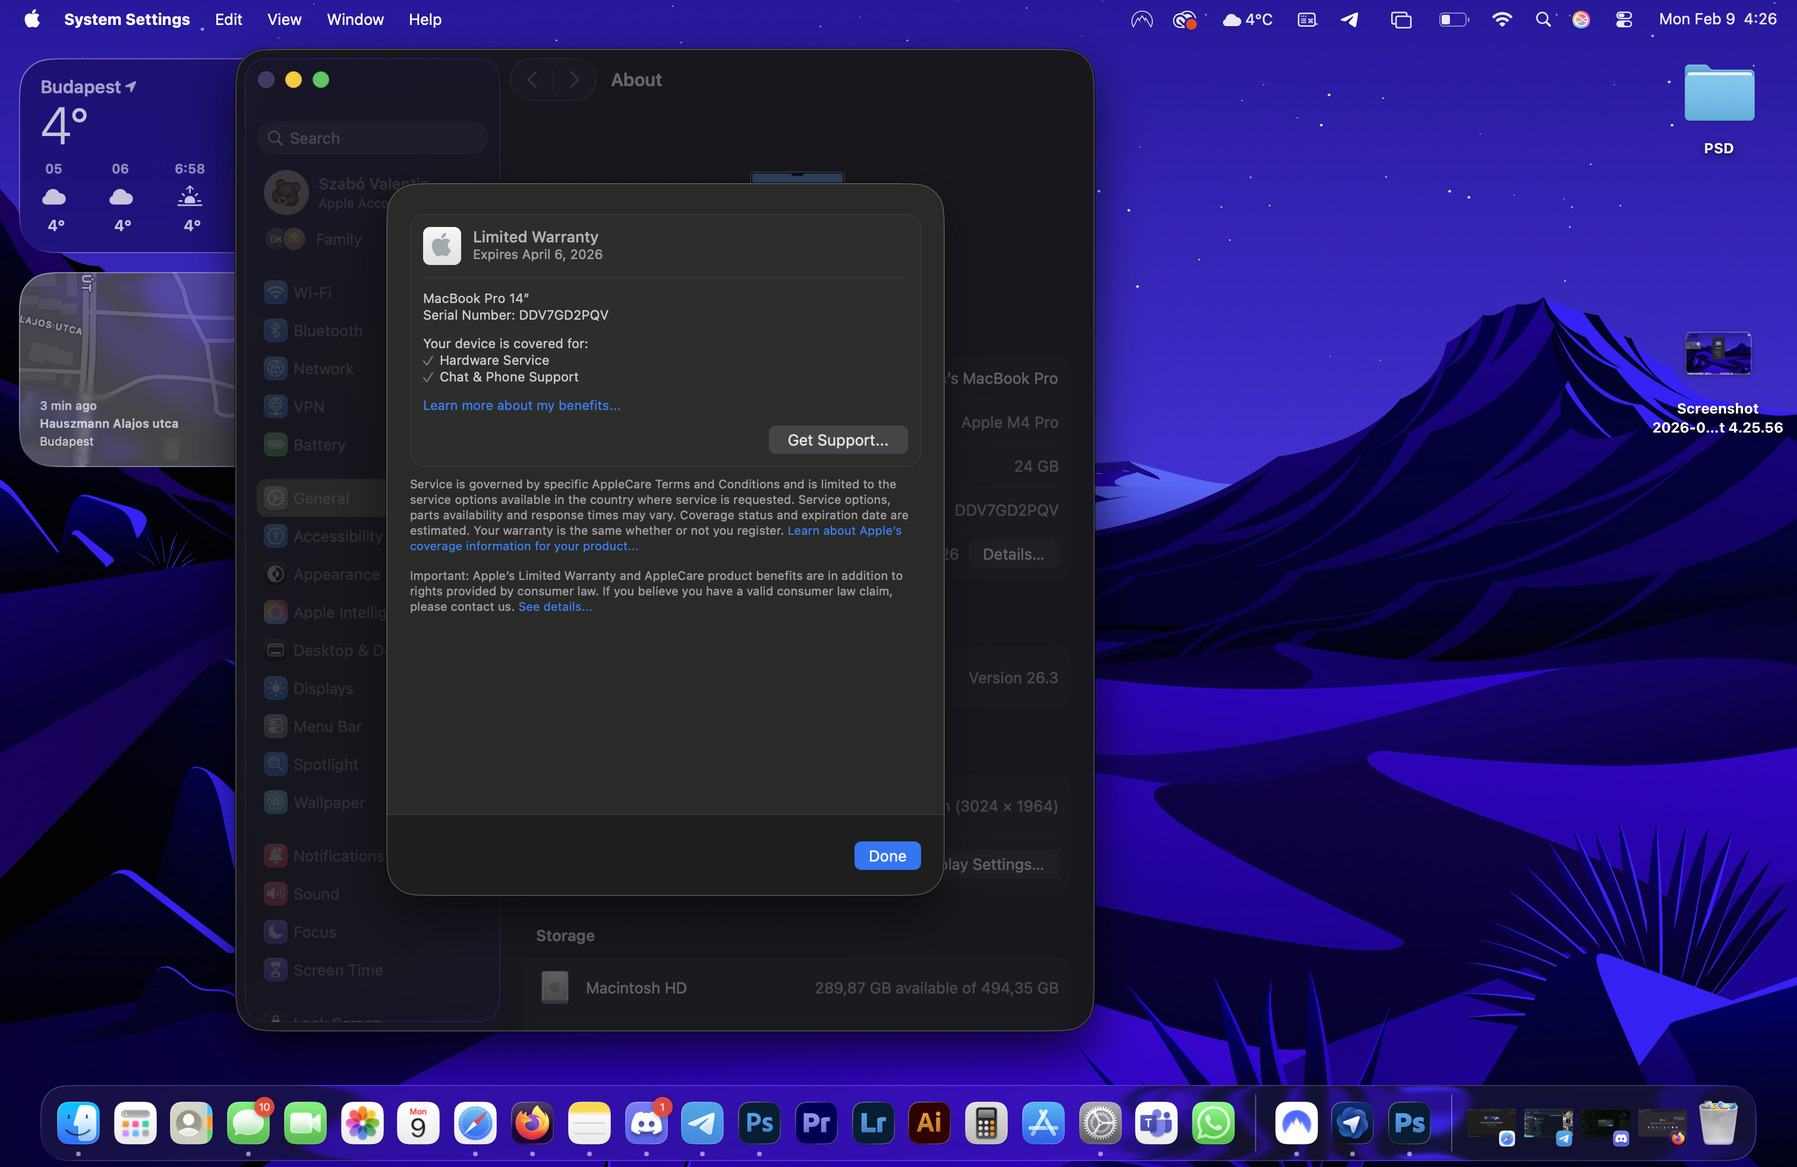1797x1167 pixels.
Task: Open Photos from the Dock
Action: point(362,1123)
